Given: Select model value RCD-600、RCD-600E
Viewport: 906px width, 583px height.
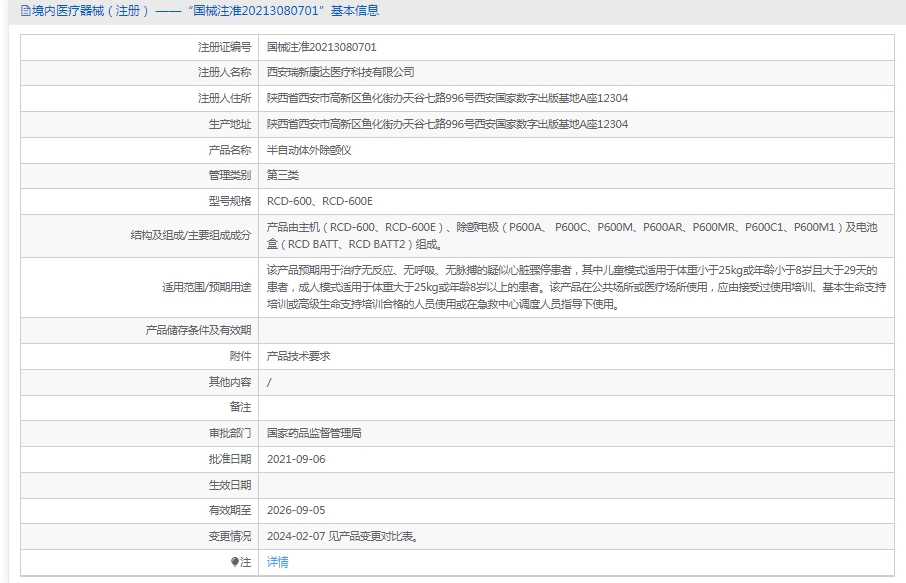Looking at the screenshot, I should click(x=320, y=201).
